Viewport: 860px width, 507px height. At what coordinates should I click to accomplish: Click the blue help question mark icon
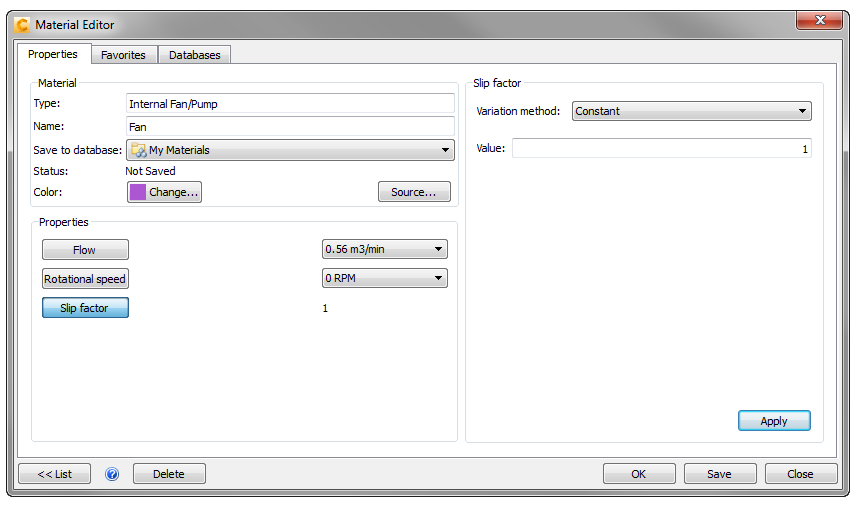(112, 474)
